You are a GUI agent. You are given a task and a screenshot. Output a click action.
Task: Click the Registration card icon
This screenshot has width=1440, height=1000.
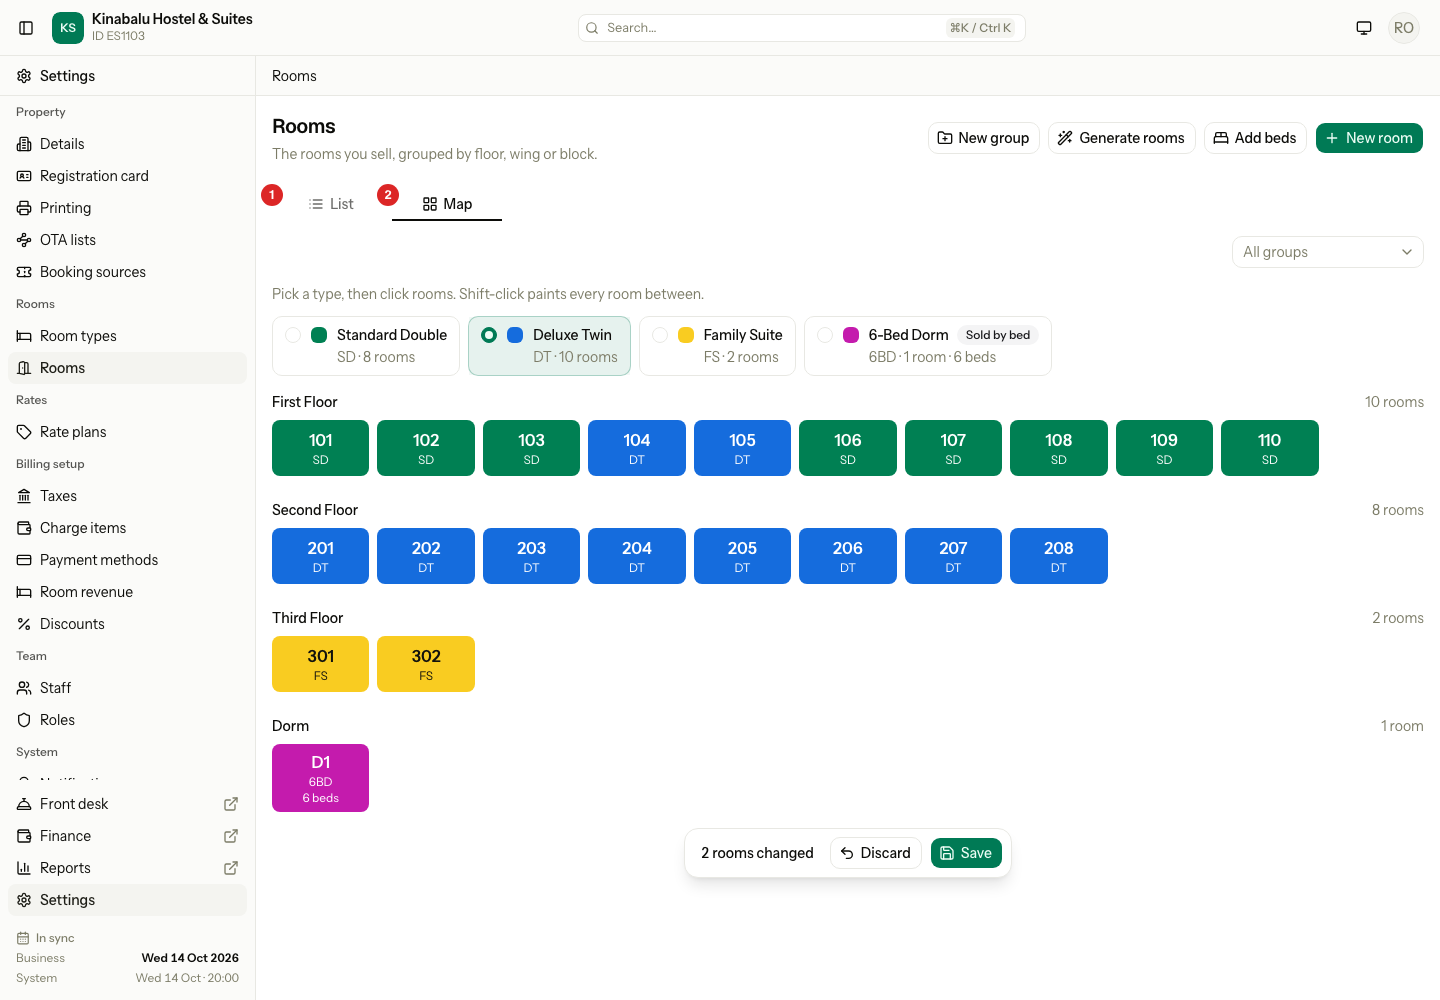[24, 176]
